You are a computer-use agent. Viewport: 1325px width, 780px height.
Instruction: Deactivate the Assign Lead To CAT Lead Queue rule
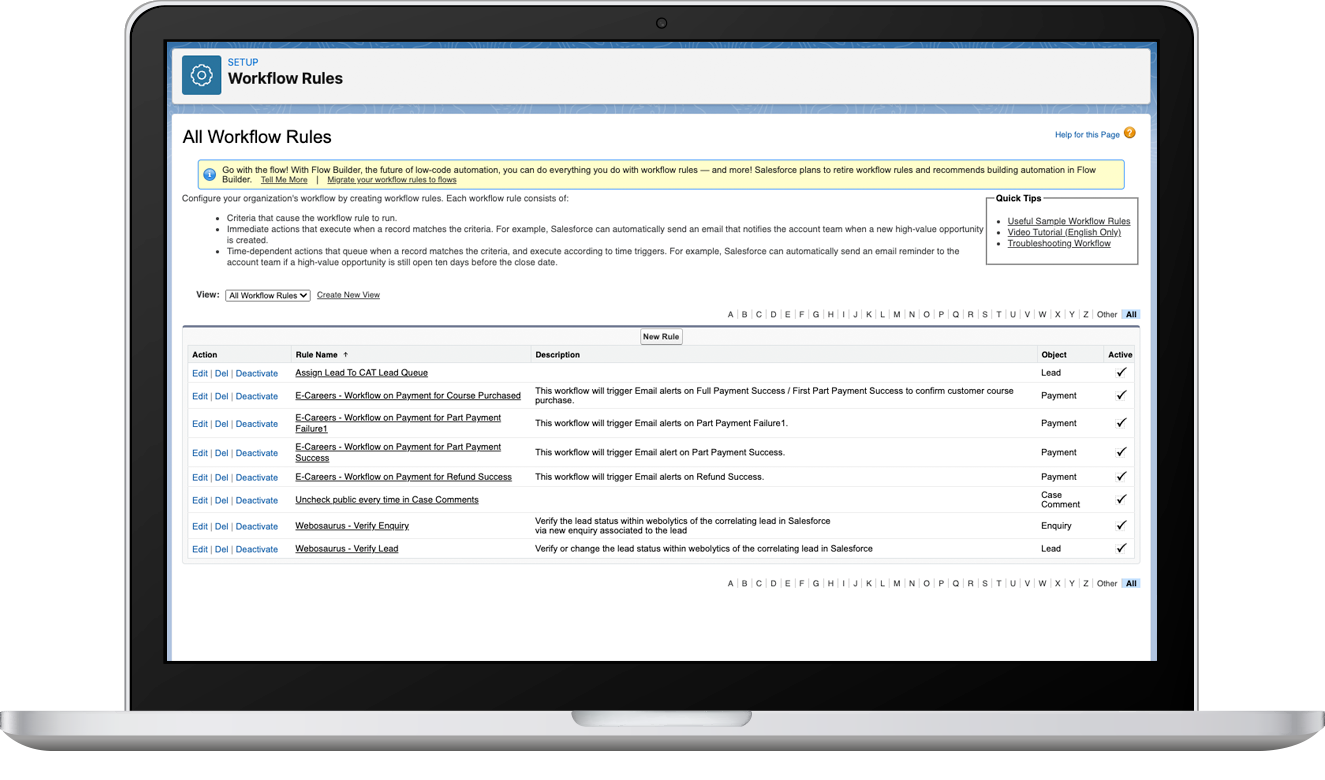(x=256, y=372)
